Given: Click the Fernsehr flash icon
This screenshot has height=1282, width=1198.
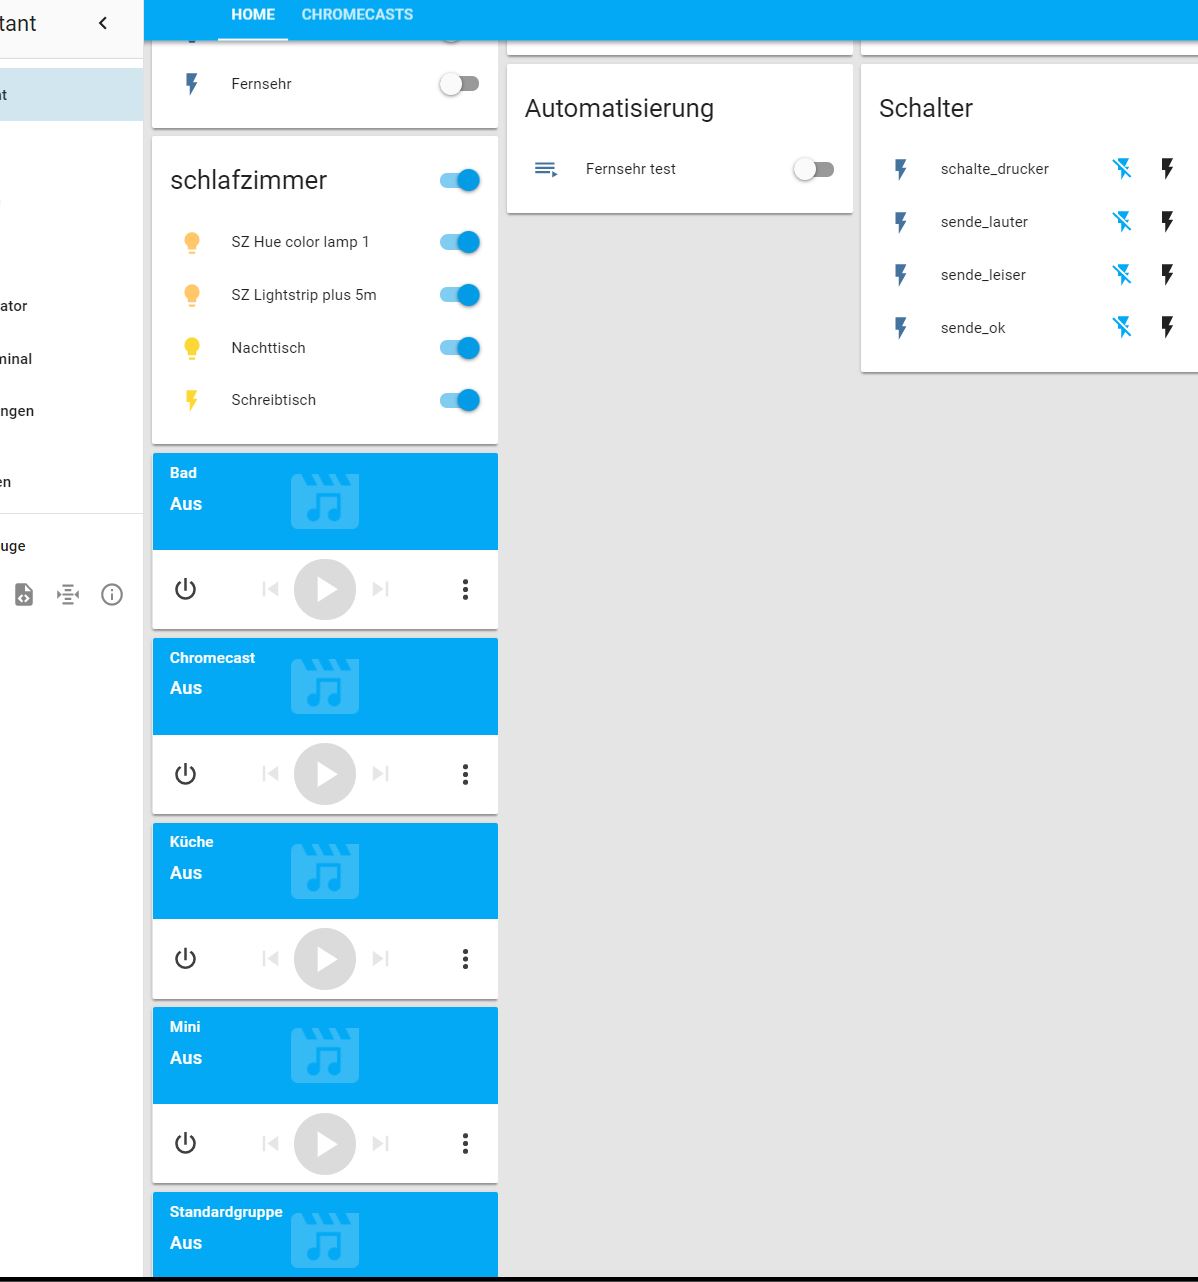Looking at the screenshot, I should coord(192,84).
